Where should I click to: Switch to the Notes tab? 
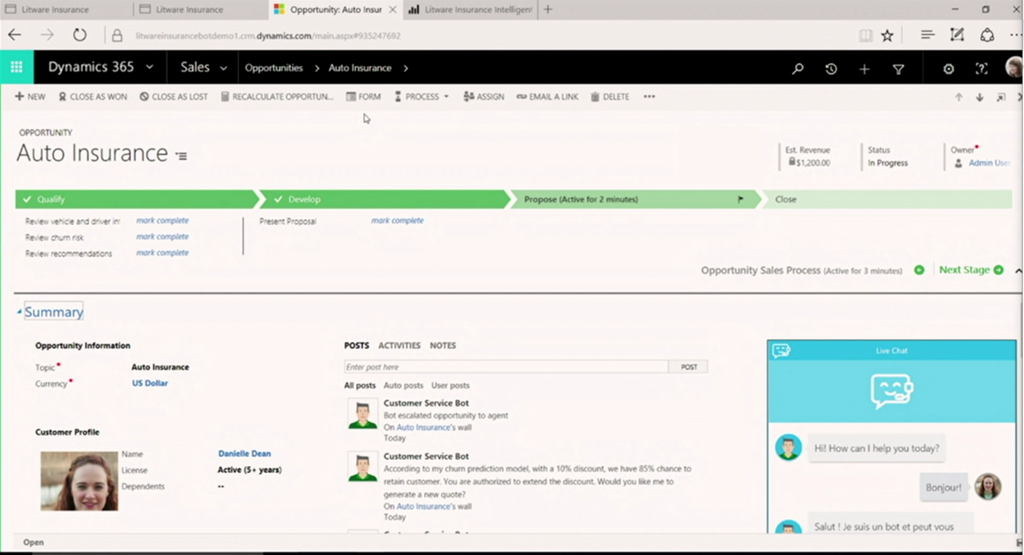pyautogui.click(x=442, y=346)
